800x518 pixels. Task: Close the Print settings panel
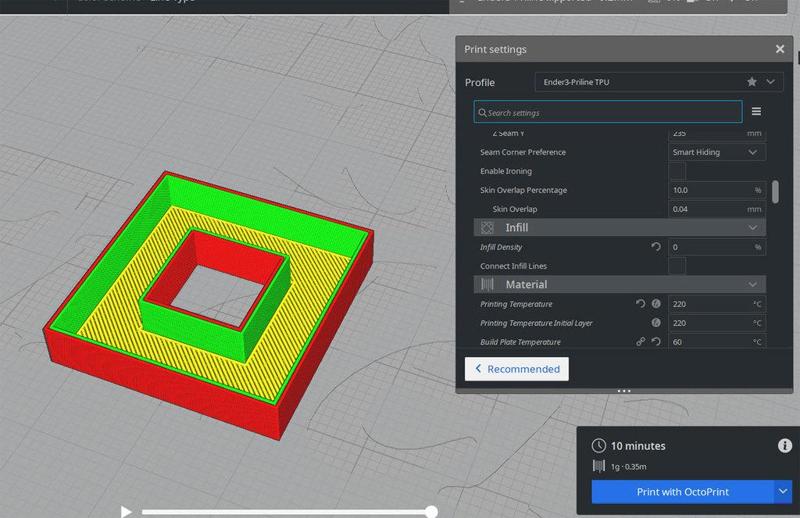pos(779,49)
